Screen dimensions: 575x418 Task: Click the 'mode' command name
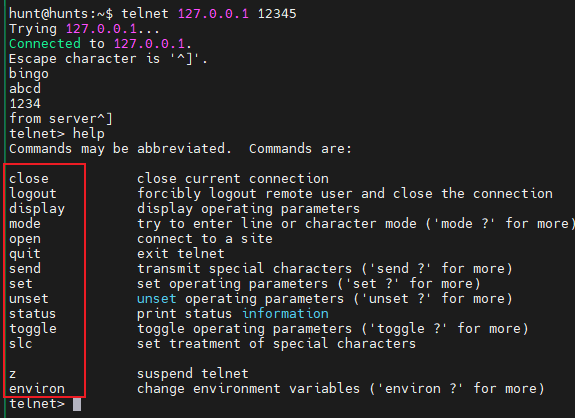click(x=25, y=224)
